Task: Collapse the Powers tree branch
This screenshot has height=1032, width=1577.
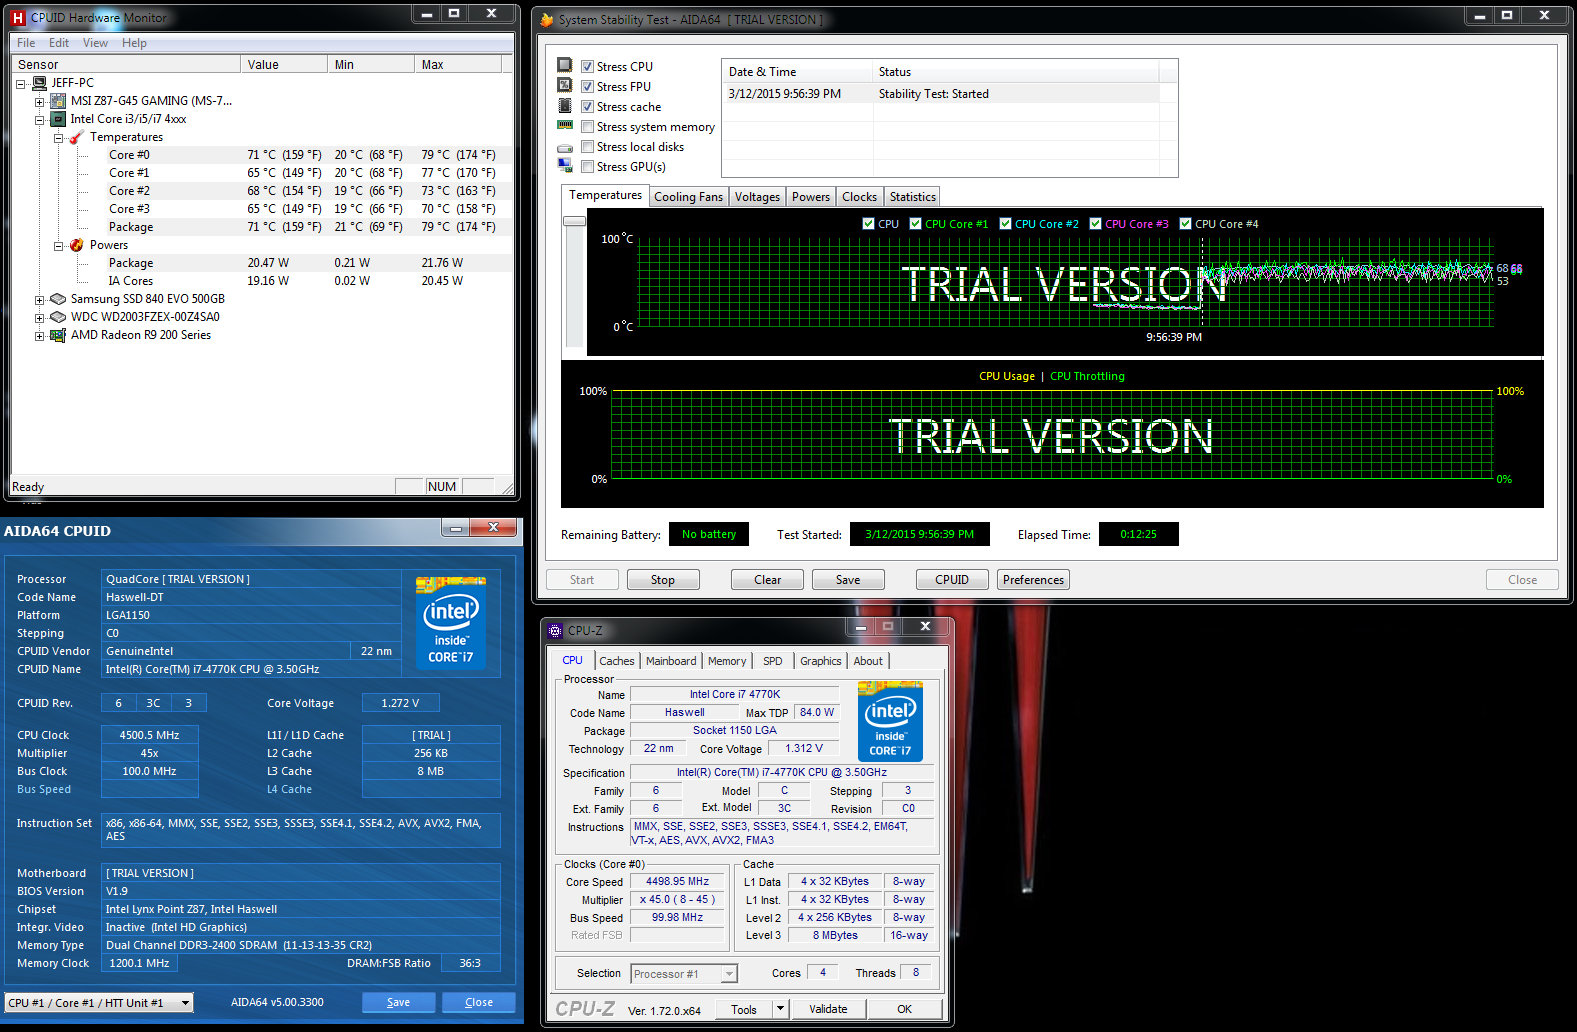Action: click(x=59, y=246)
